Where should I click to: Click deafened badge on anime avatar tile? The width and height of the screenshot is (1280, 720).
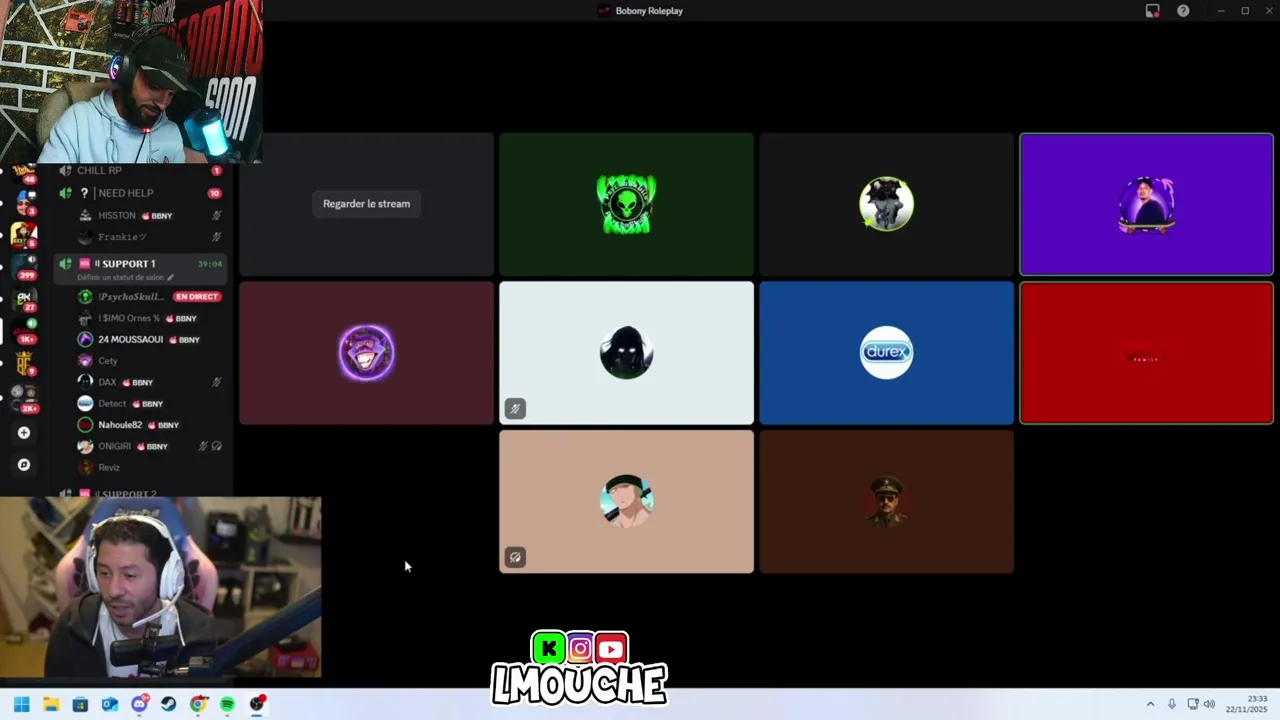[x=515, y=557]
